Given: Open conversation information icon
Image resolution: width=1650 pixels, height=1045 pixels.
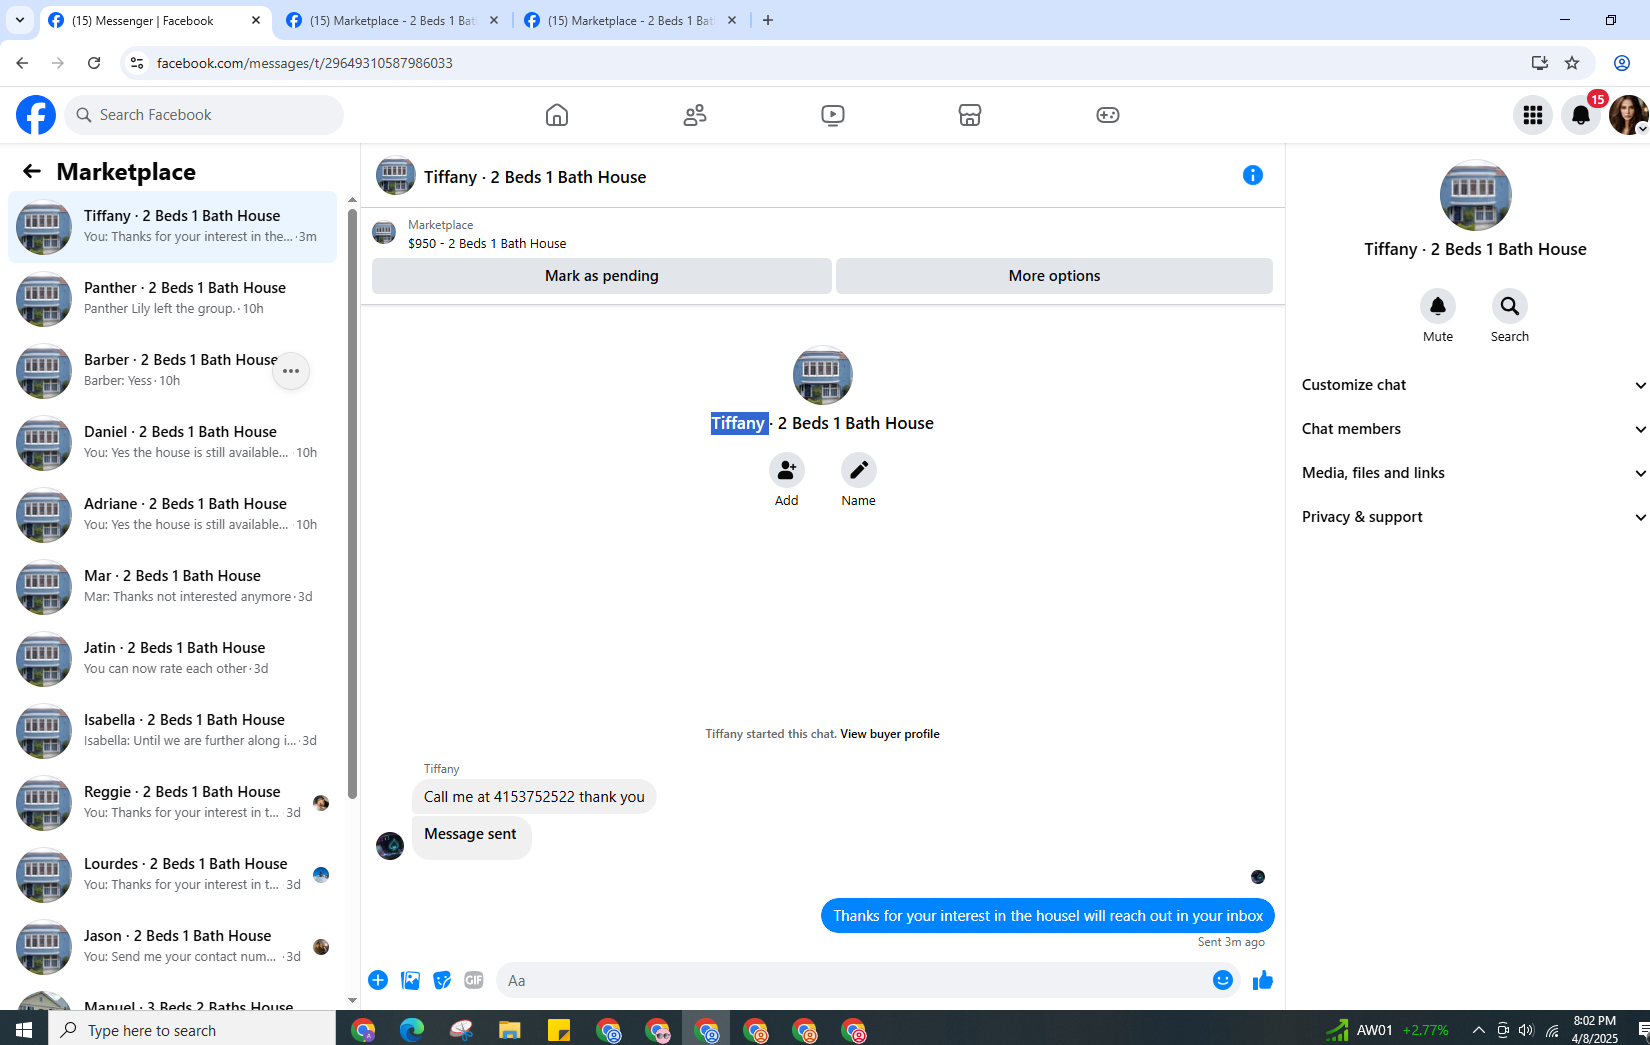Looking at the screenshot, I should [x=1253, y=175].
